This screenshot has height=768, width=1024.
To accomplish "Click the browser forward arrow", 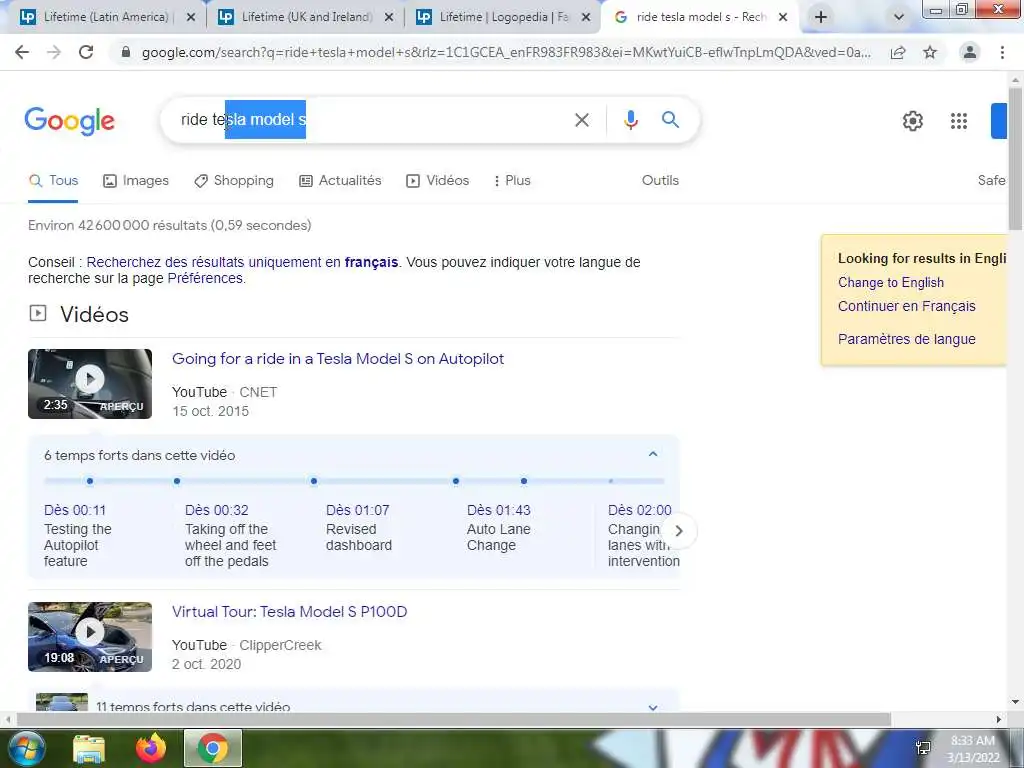I will [54, 52].
